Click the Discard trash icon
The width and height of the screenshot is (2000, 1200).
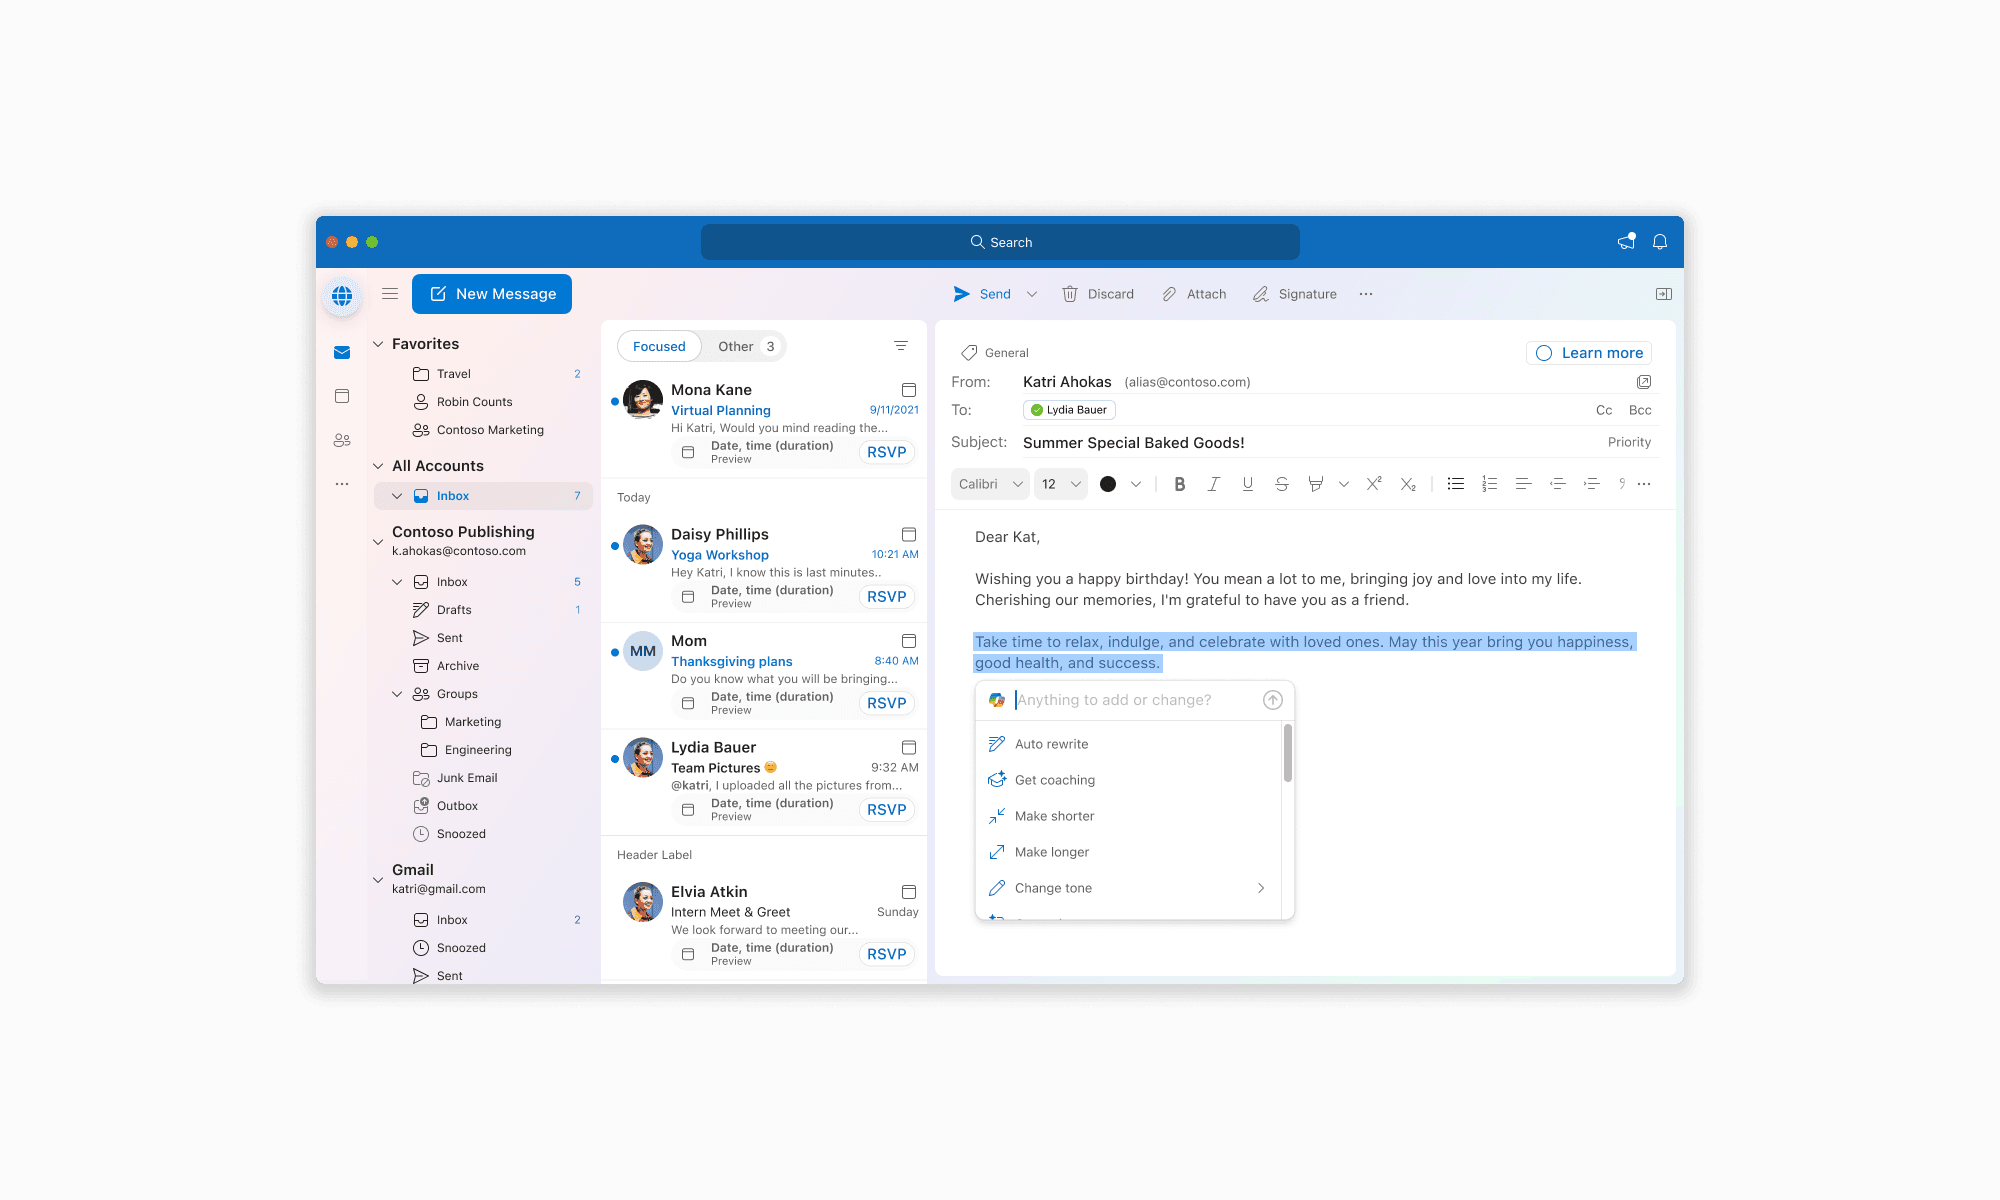[1070, 294]
